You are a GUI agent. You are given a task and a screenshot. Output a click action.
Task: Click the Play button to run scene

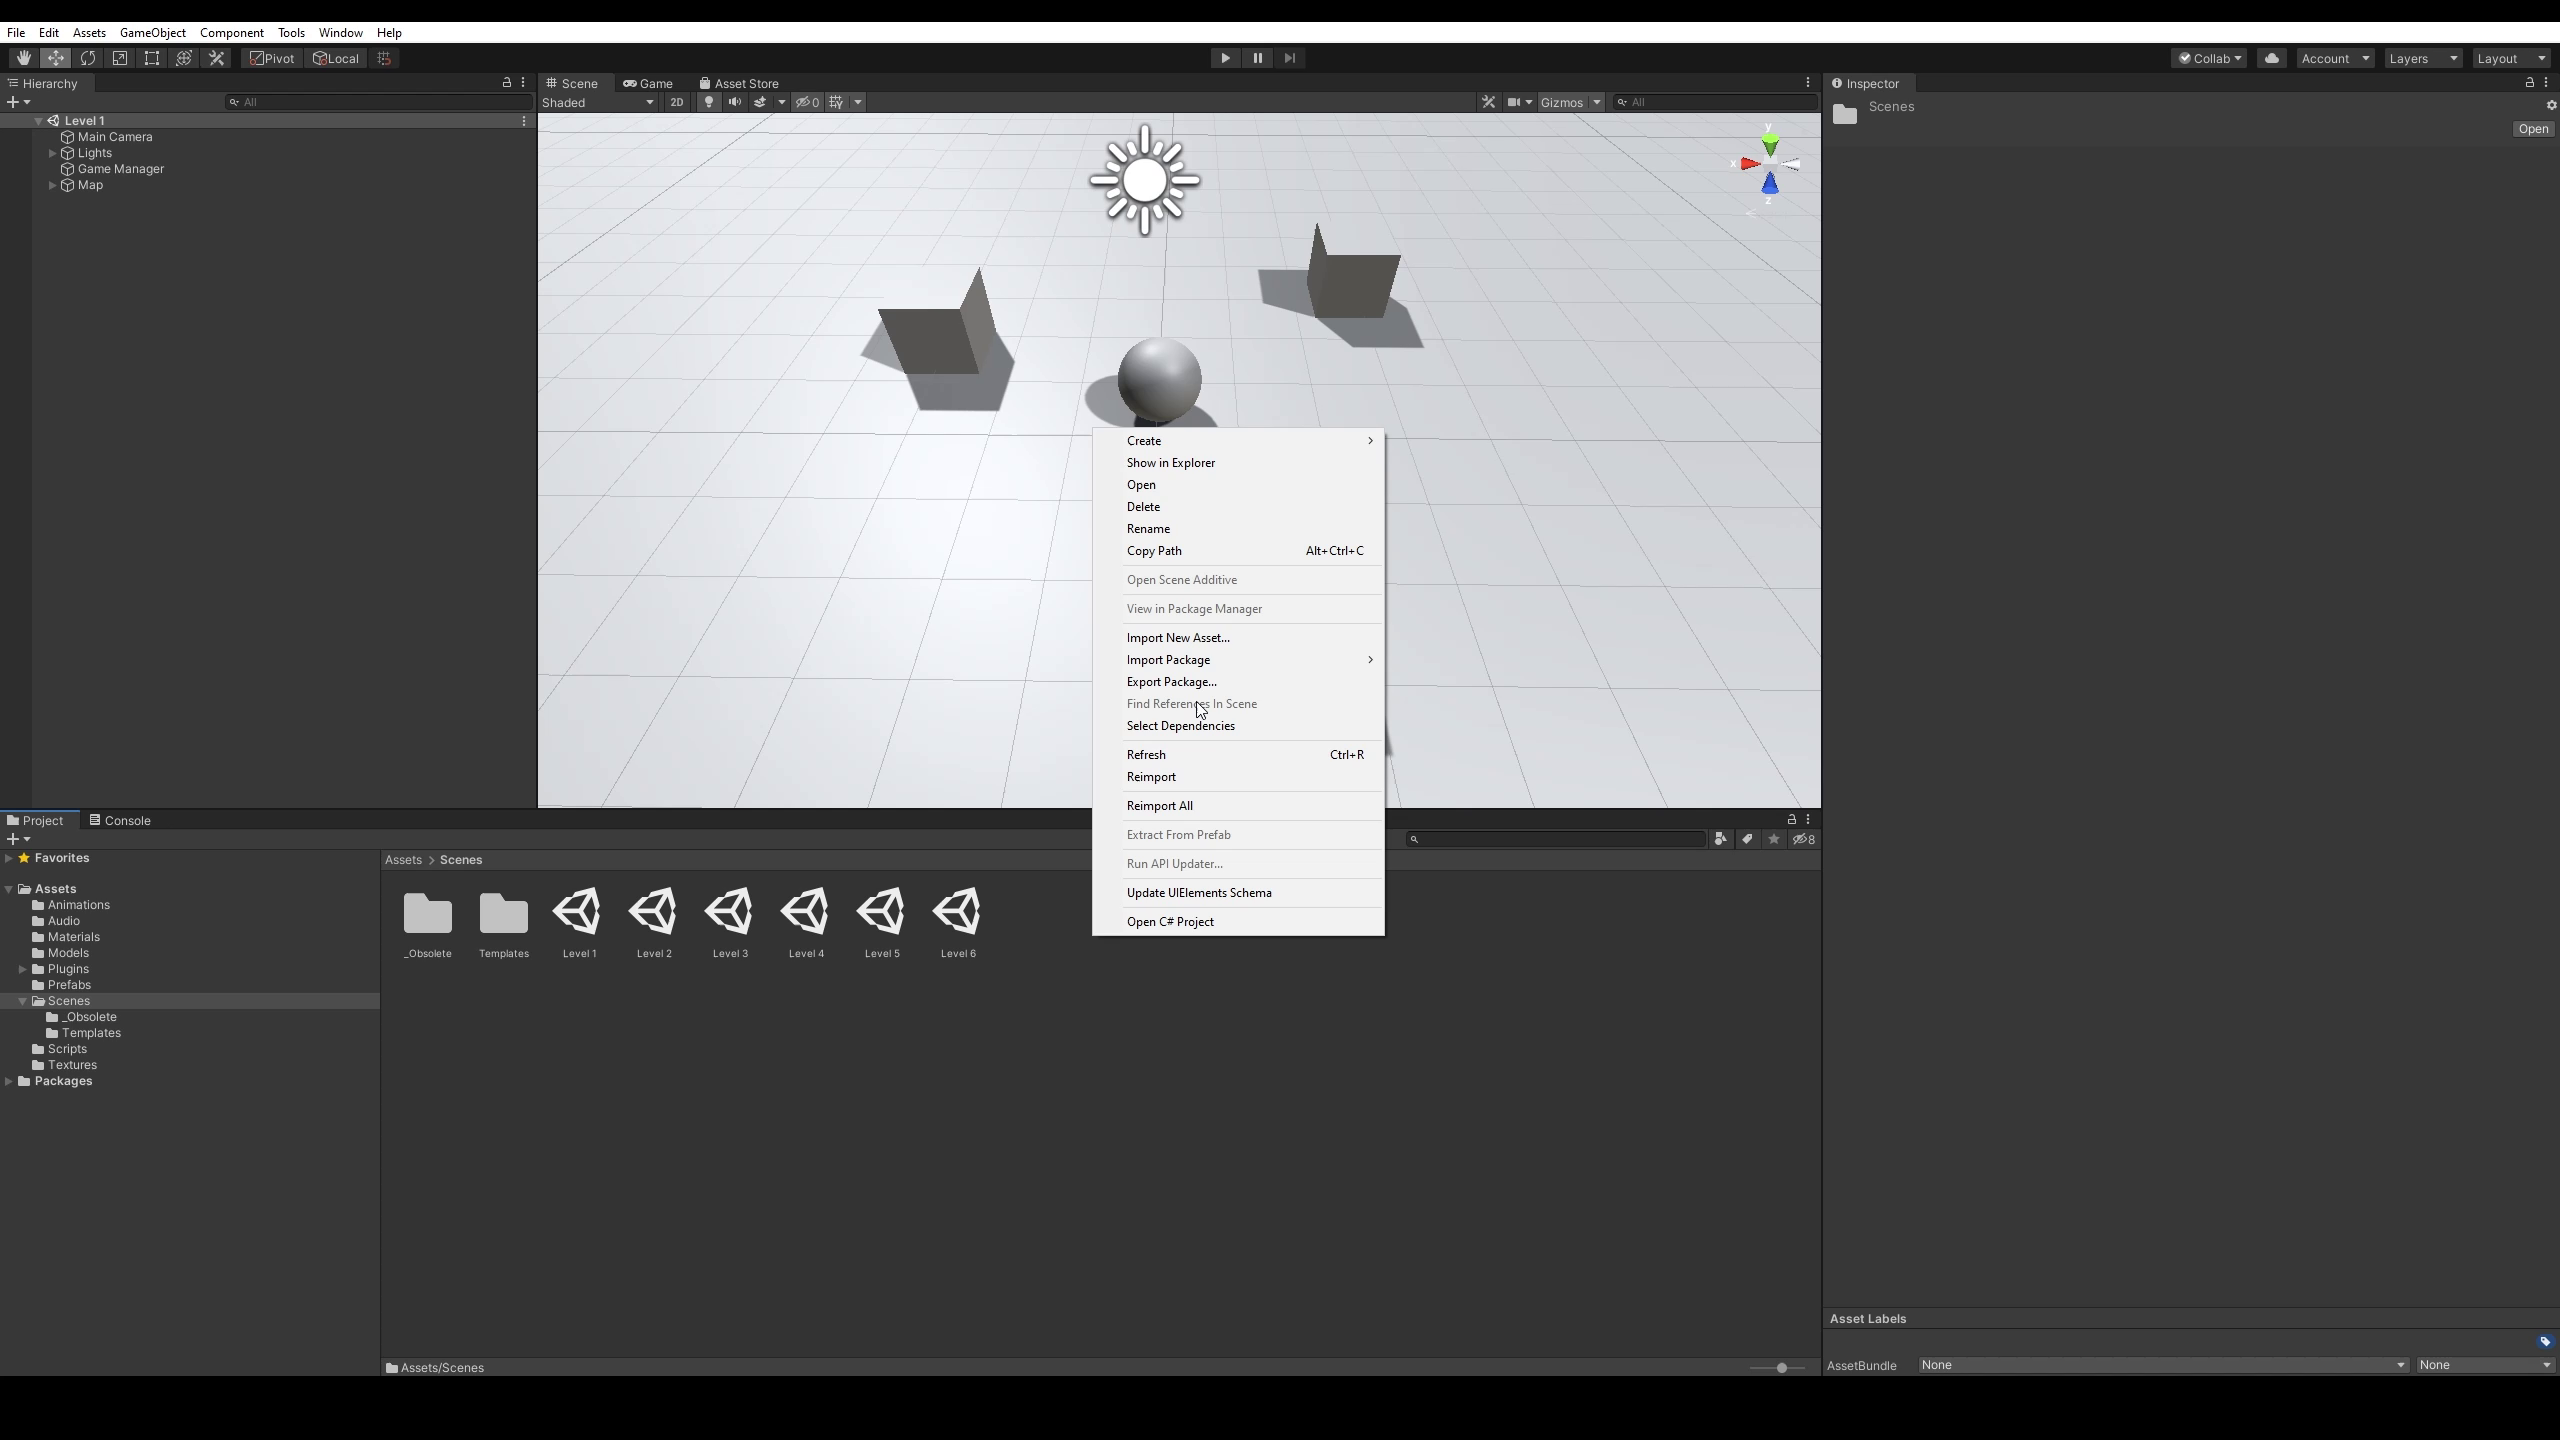coord(1225,58)
